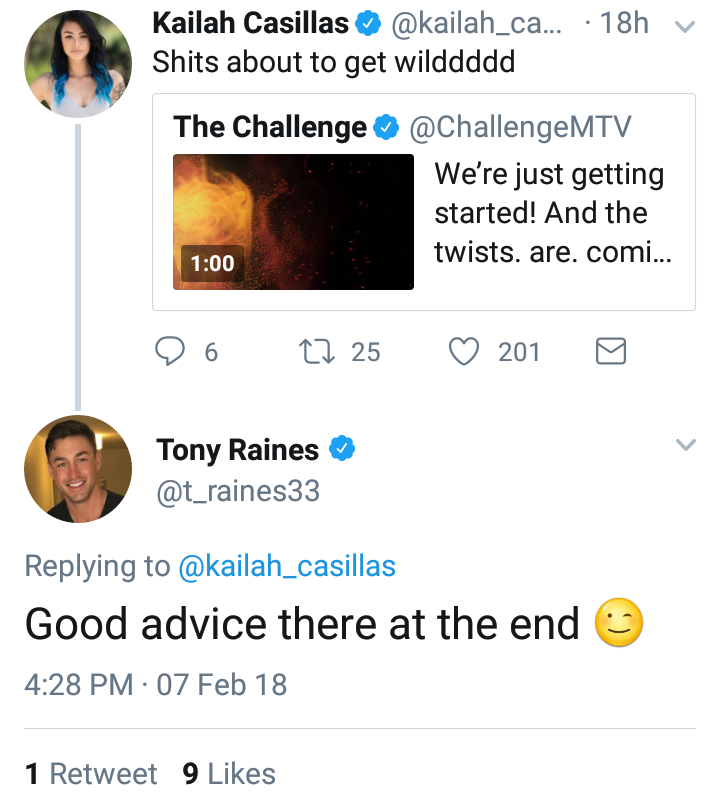View the 9 Likes list
Image resolution: width=720 pixels, height=806 pixels.
click(x=229, y=774)
